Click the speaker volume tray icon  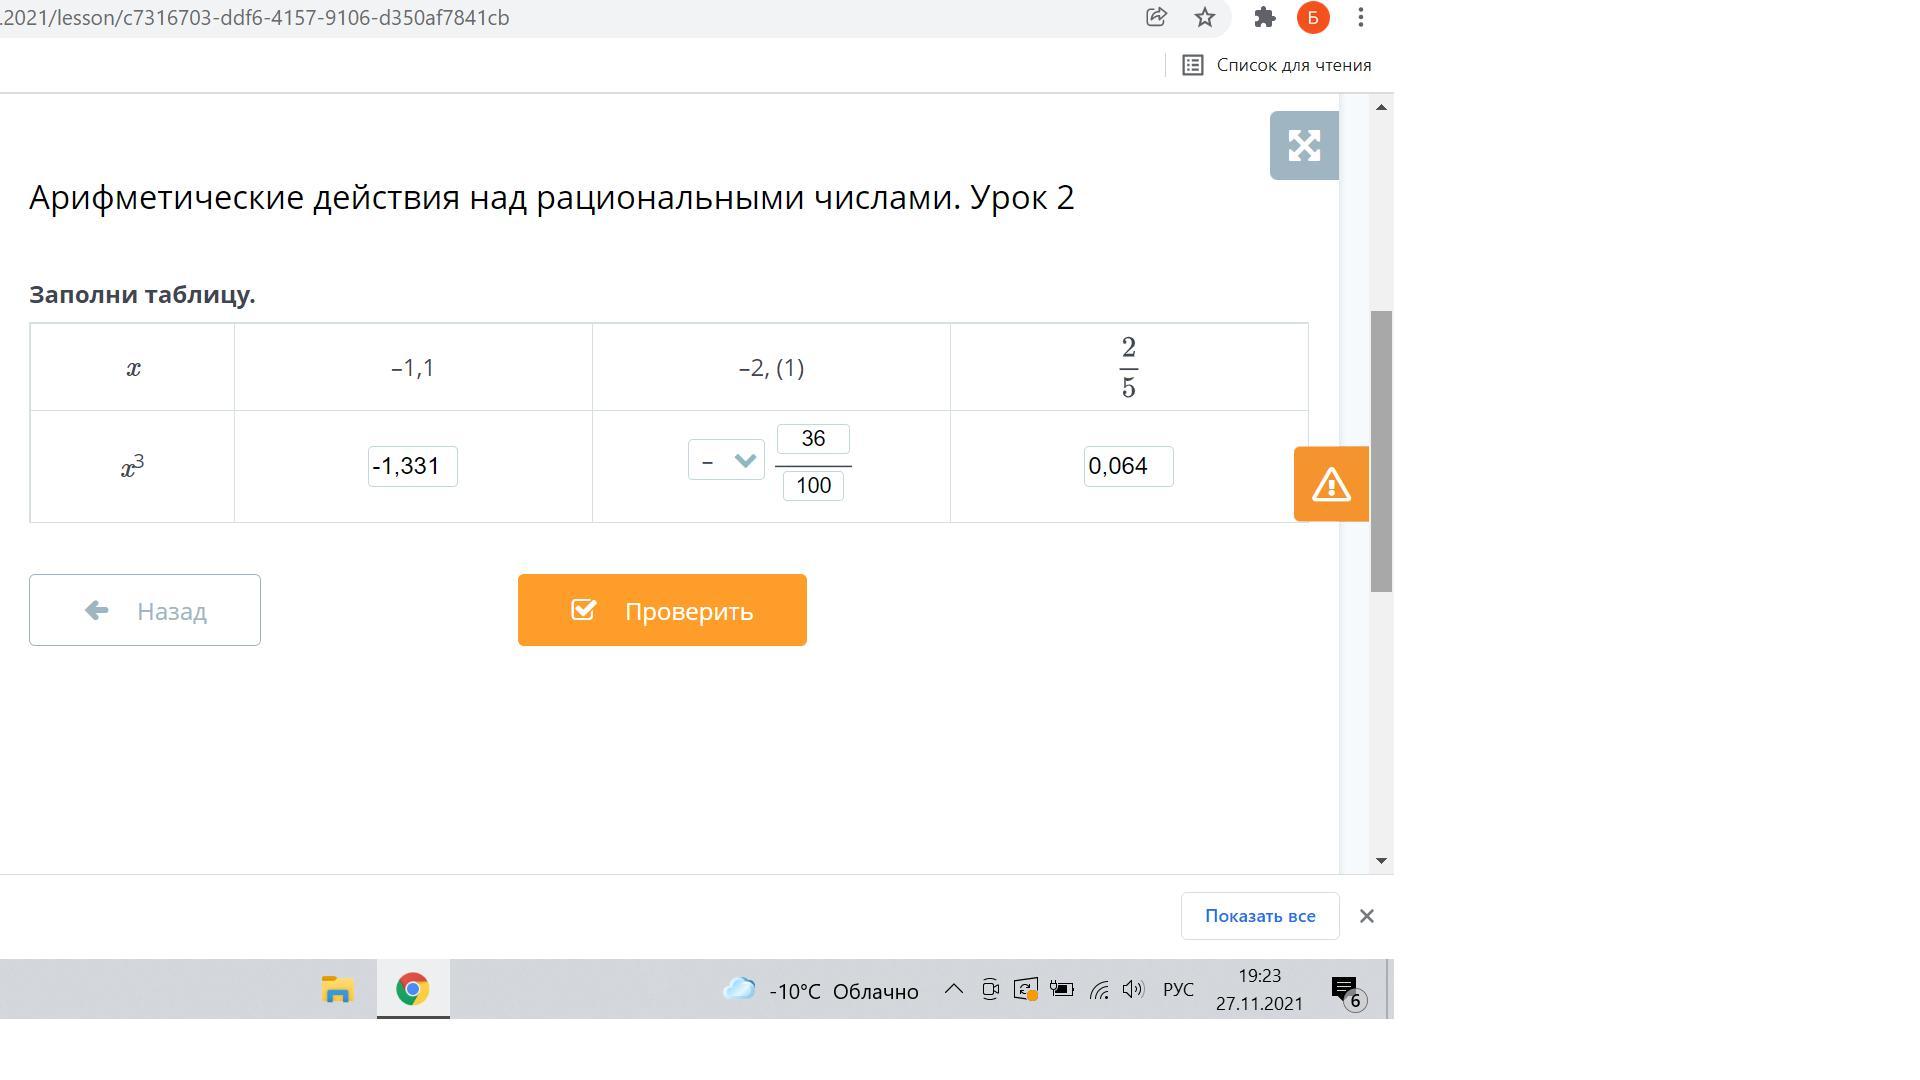click(x=1133, y=990)
